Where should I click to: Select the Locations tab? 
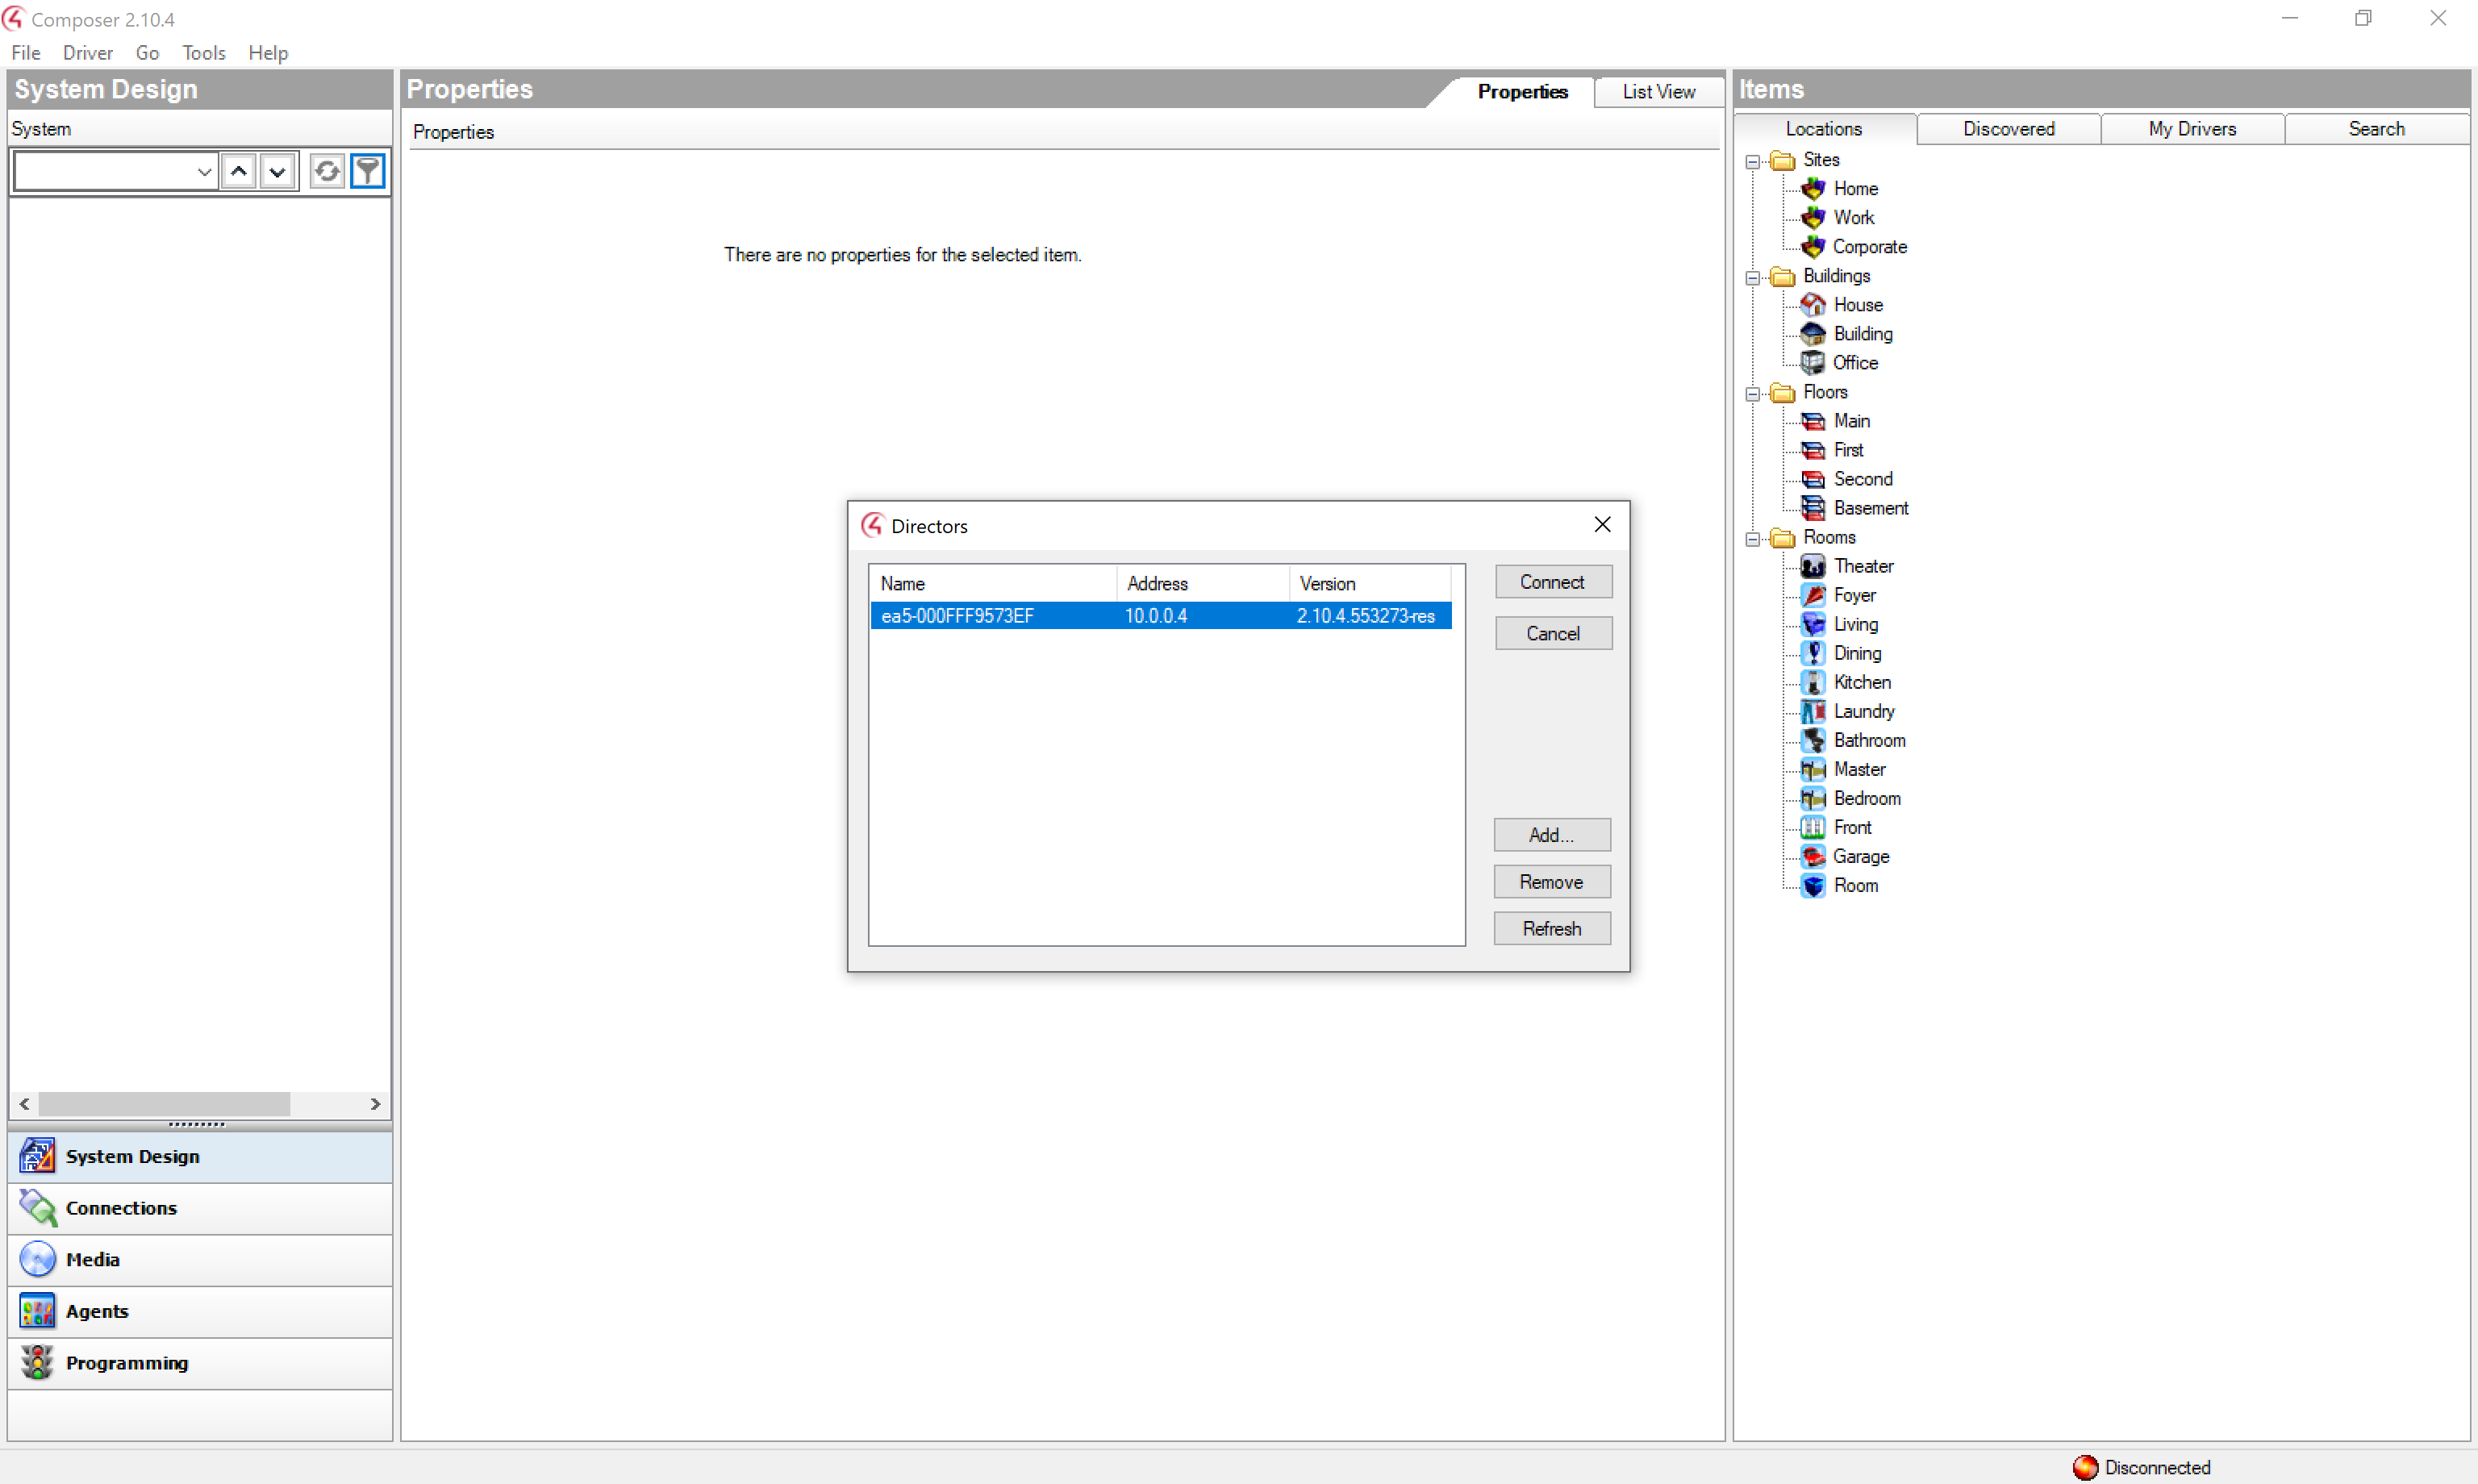click(1824, 129)
